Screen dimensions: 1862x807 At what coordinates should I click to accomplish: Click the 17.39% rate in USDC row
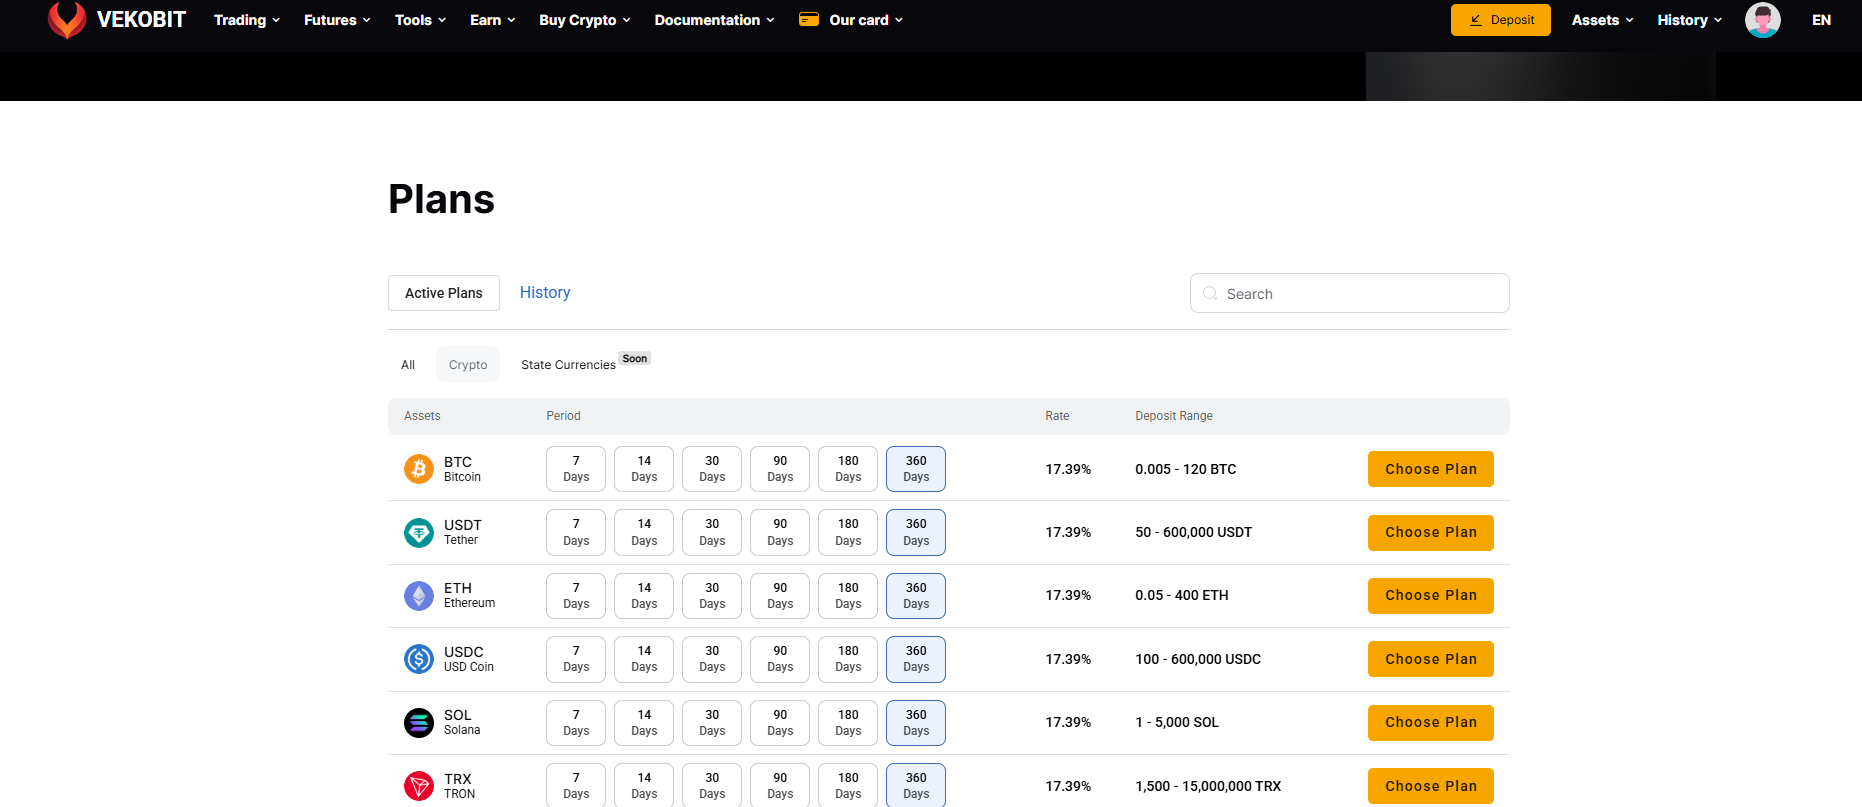[1068, 659]
